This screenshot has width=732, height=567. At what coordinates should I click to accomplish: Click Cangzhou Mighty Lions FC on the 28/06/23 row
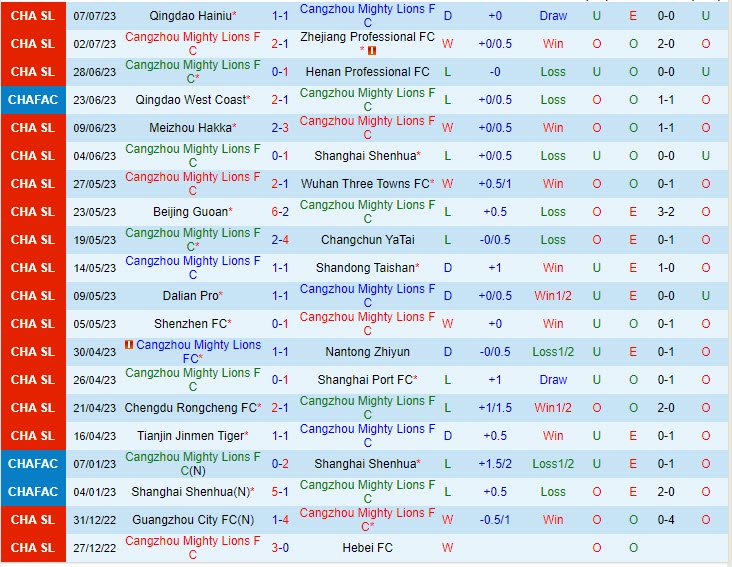click(x=193, y=72)
